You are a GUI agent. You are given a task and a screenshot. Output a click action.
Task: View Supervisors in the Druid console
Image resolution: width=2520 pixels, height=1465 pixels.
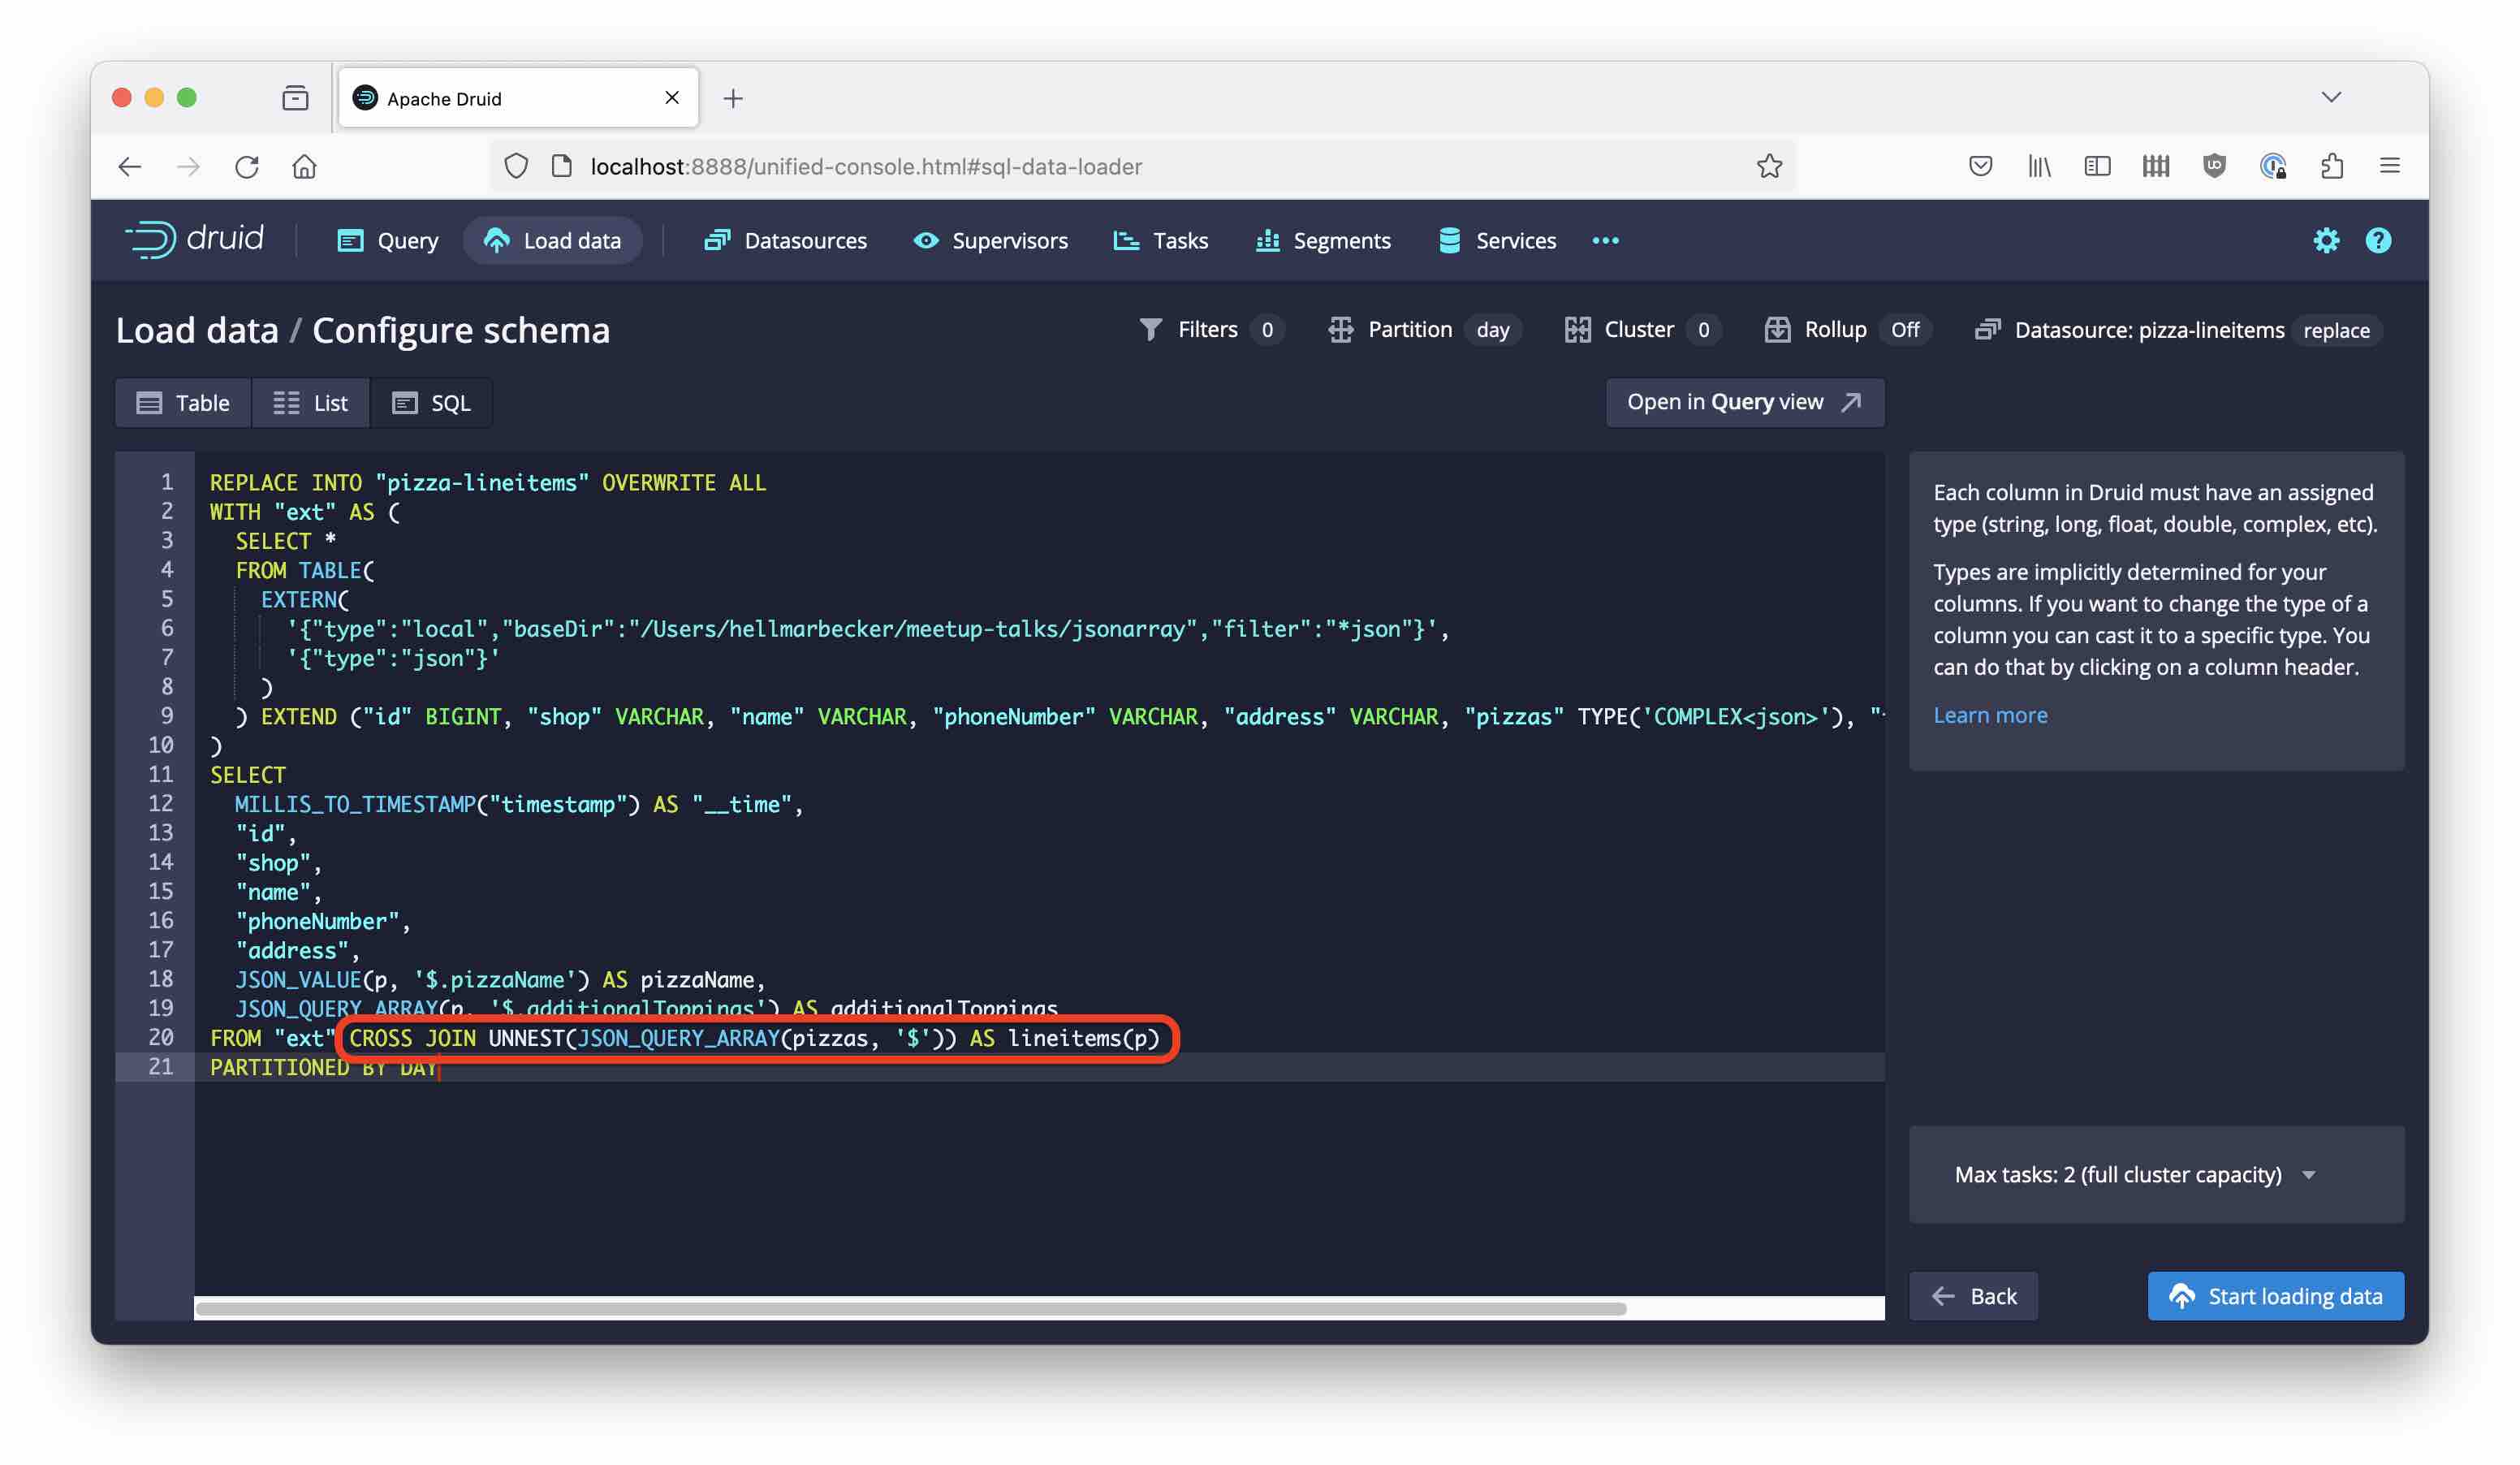click(1009, 240)
